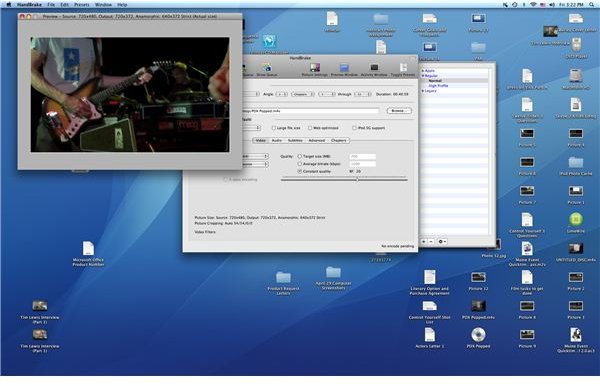Viewport: 600px width, 386px height.
Task: Open Spotlight search in menu bar
Action: click(x=593, y=5)
